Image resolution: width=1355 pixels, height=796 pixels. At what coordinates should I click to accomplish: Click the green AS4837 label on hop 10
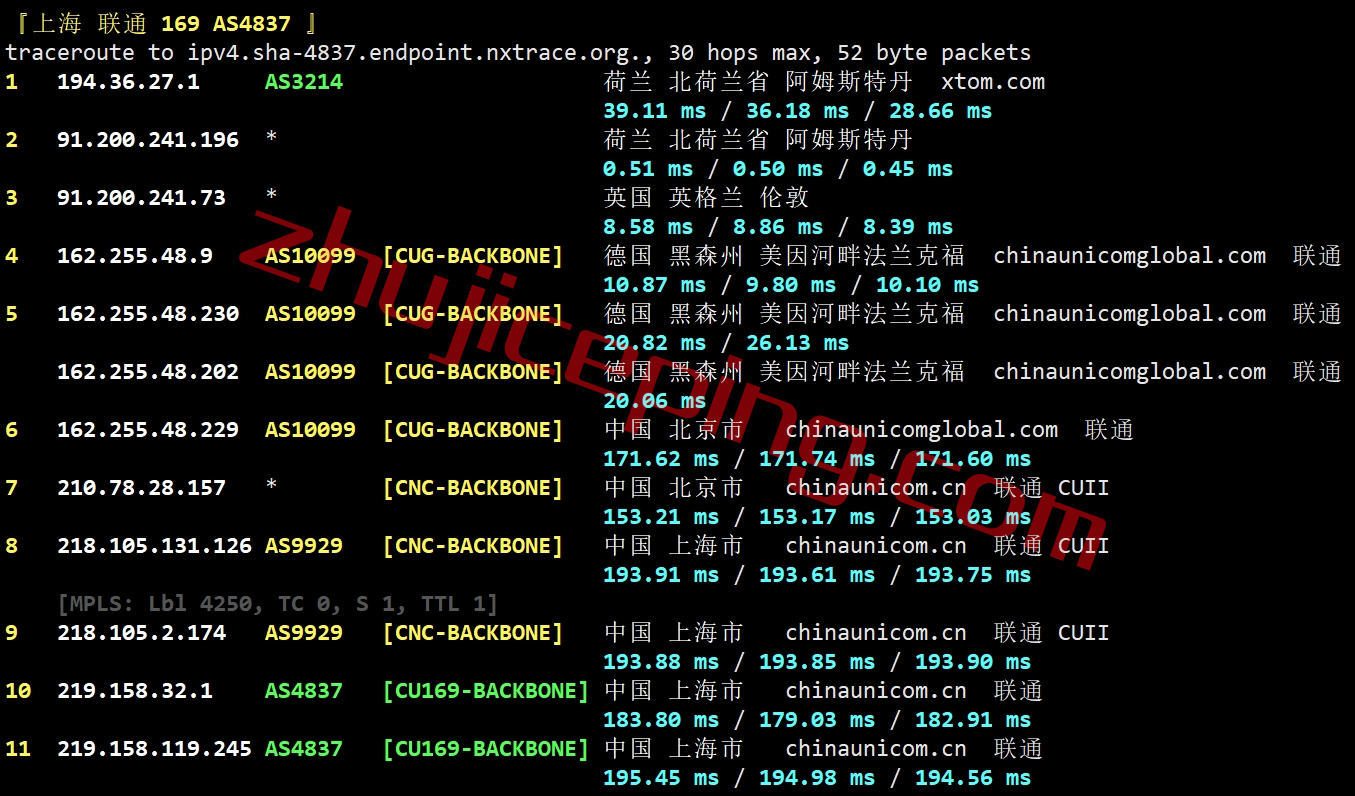pos(304,691)
